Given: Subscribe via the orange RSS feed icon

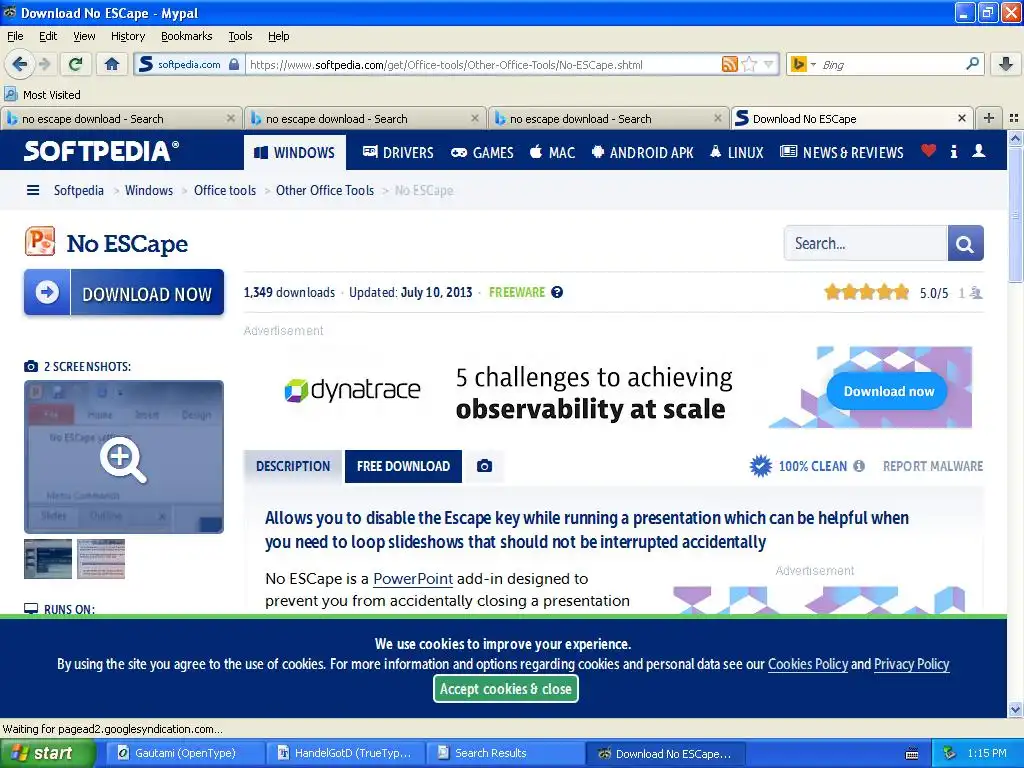Looking at the screenshot, I should point(729,64).
